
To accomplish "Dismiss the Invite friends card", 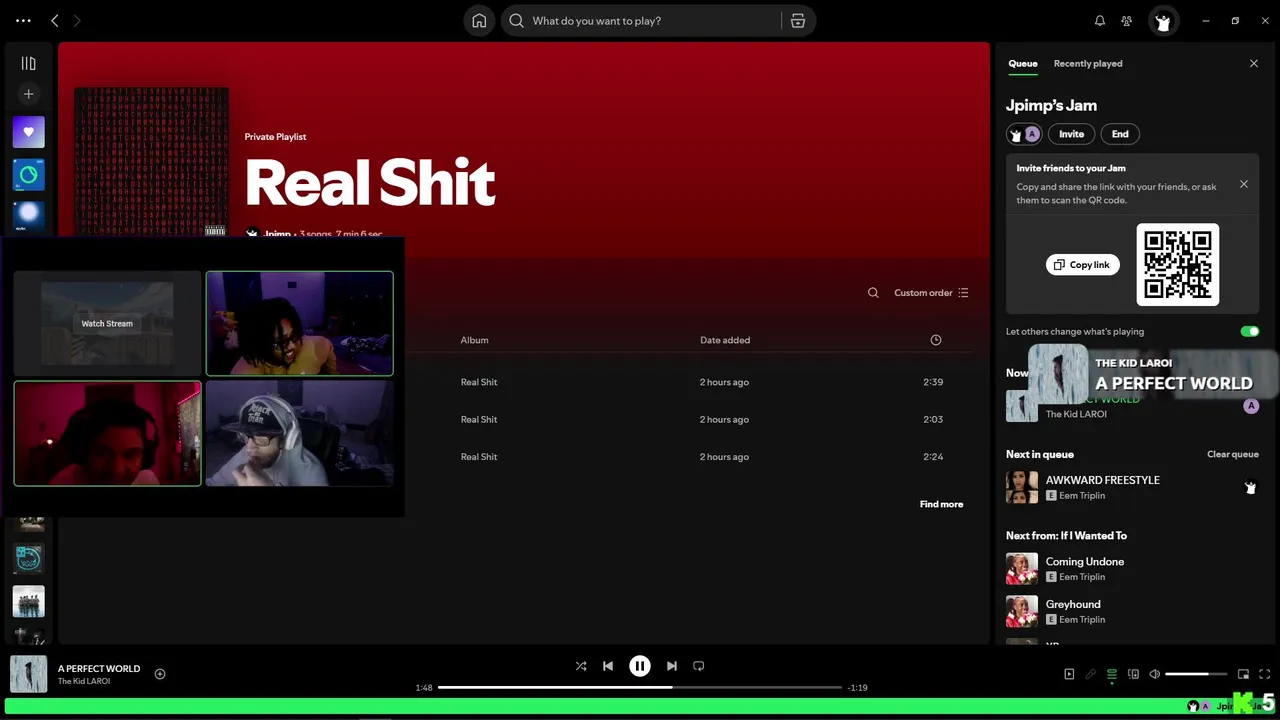I will (1244, 184).
